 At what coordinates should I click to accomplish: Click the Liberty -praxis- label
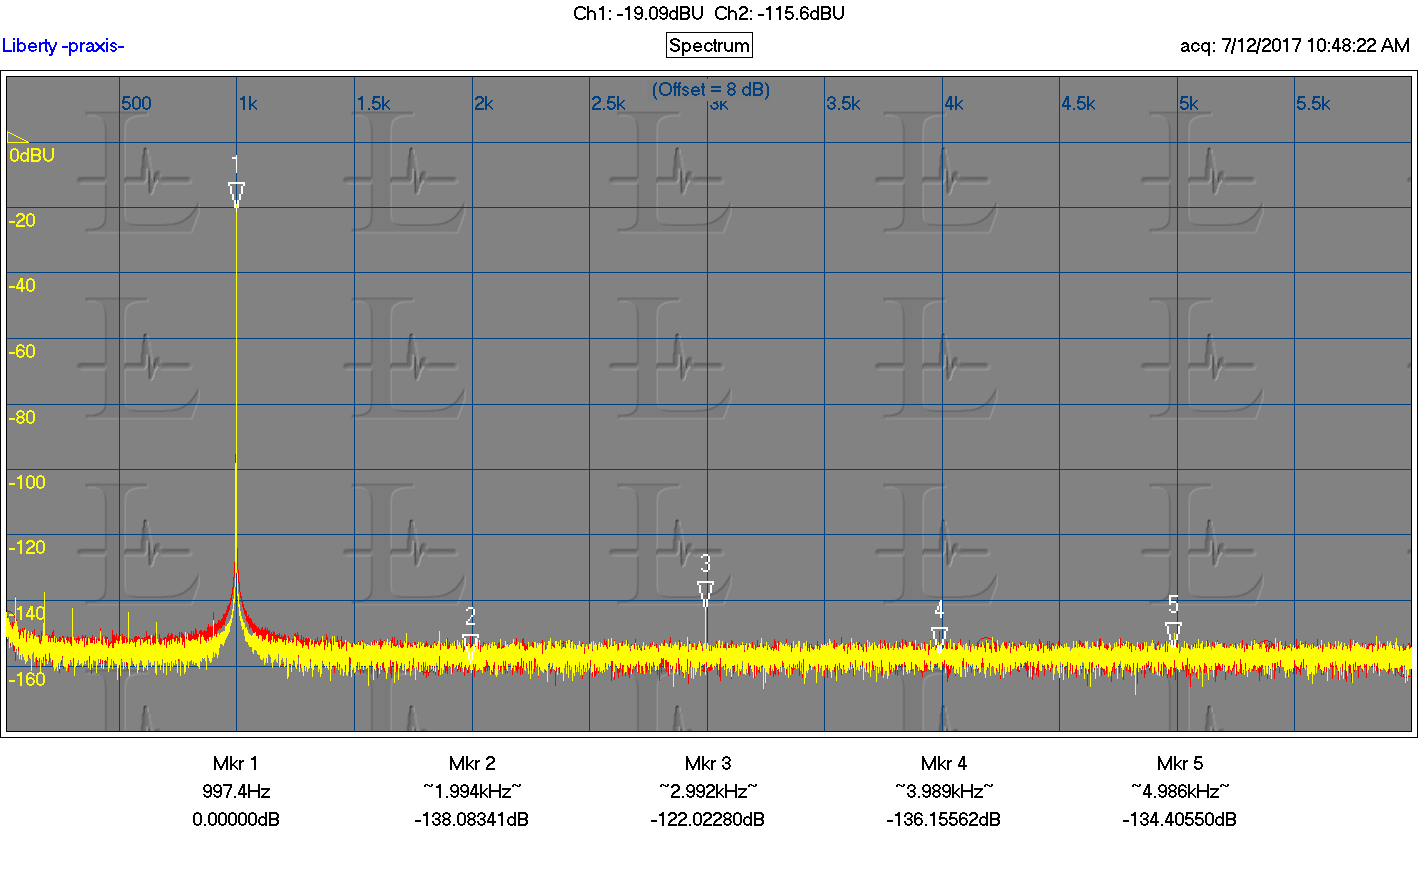tap(63, 46)
